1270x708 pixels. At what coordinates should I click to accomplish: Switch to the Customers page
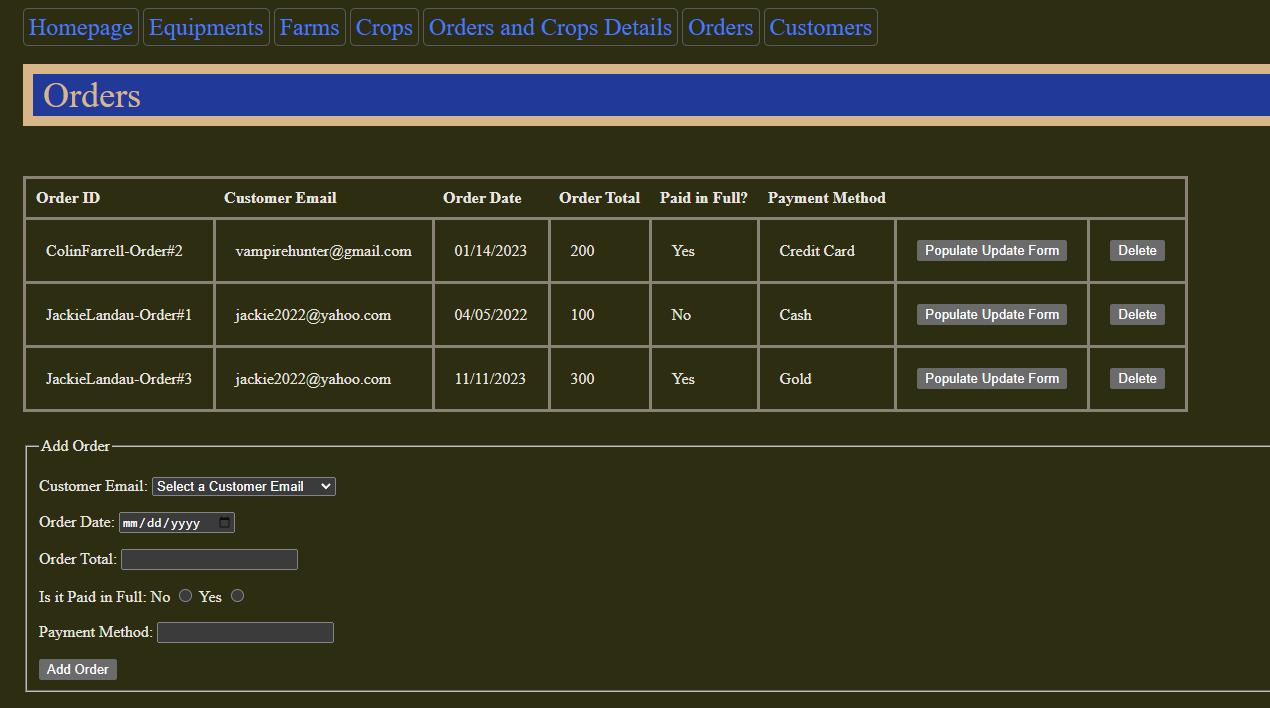click(x=820, y=27)
